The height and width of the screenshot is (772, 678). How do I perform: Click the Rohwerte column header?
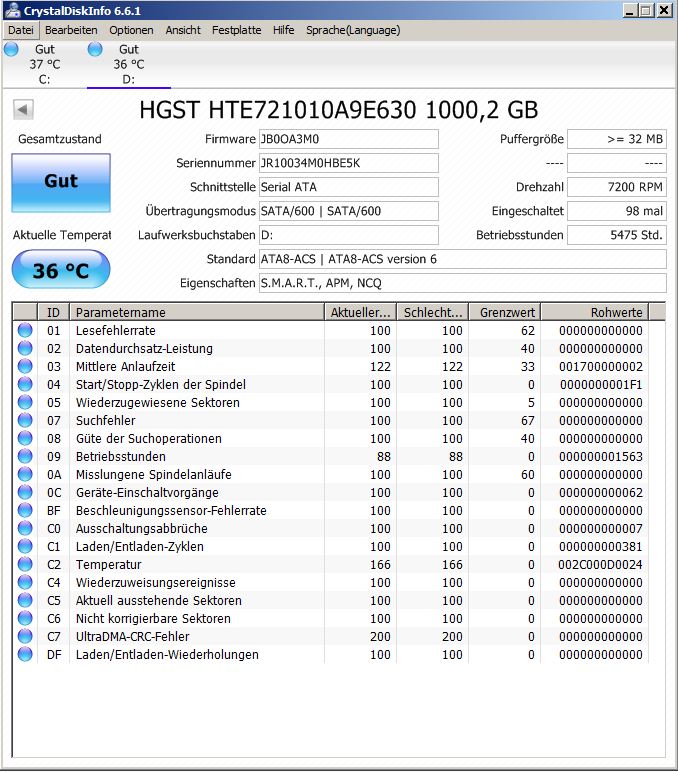pyautogui.click(x=595, y=312)
